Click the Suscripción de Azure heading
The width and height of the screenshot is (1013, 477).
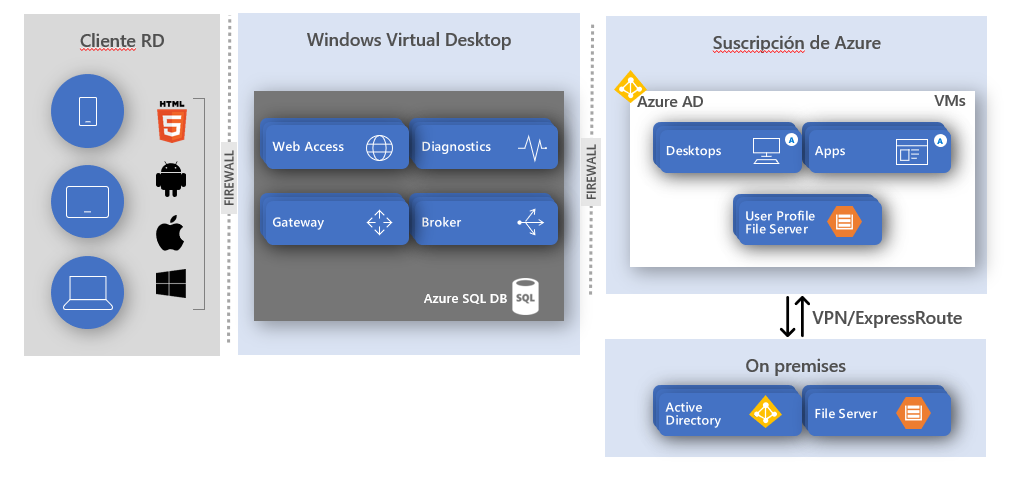click(797, 43)
